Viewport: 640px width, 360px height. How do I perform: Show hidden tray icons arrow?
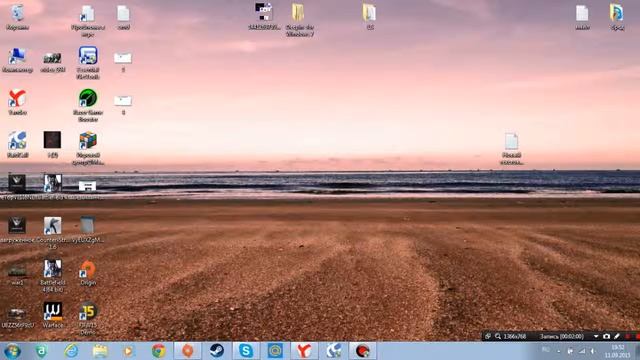[558, 351]
